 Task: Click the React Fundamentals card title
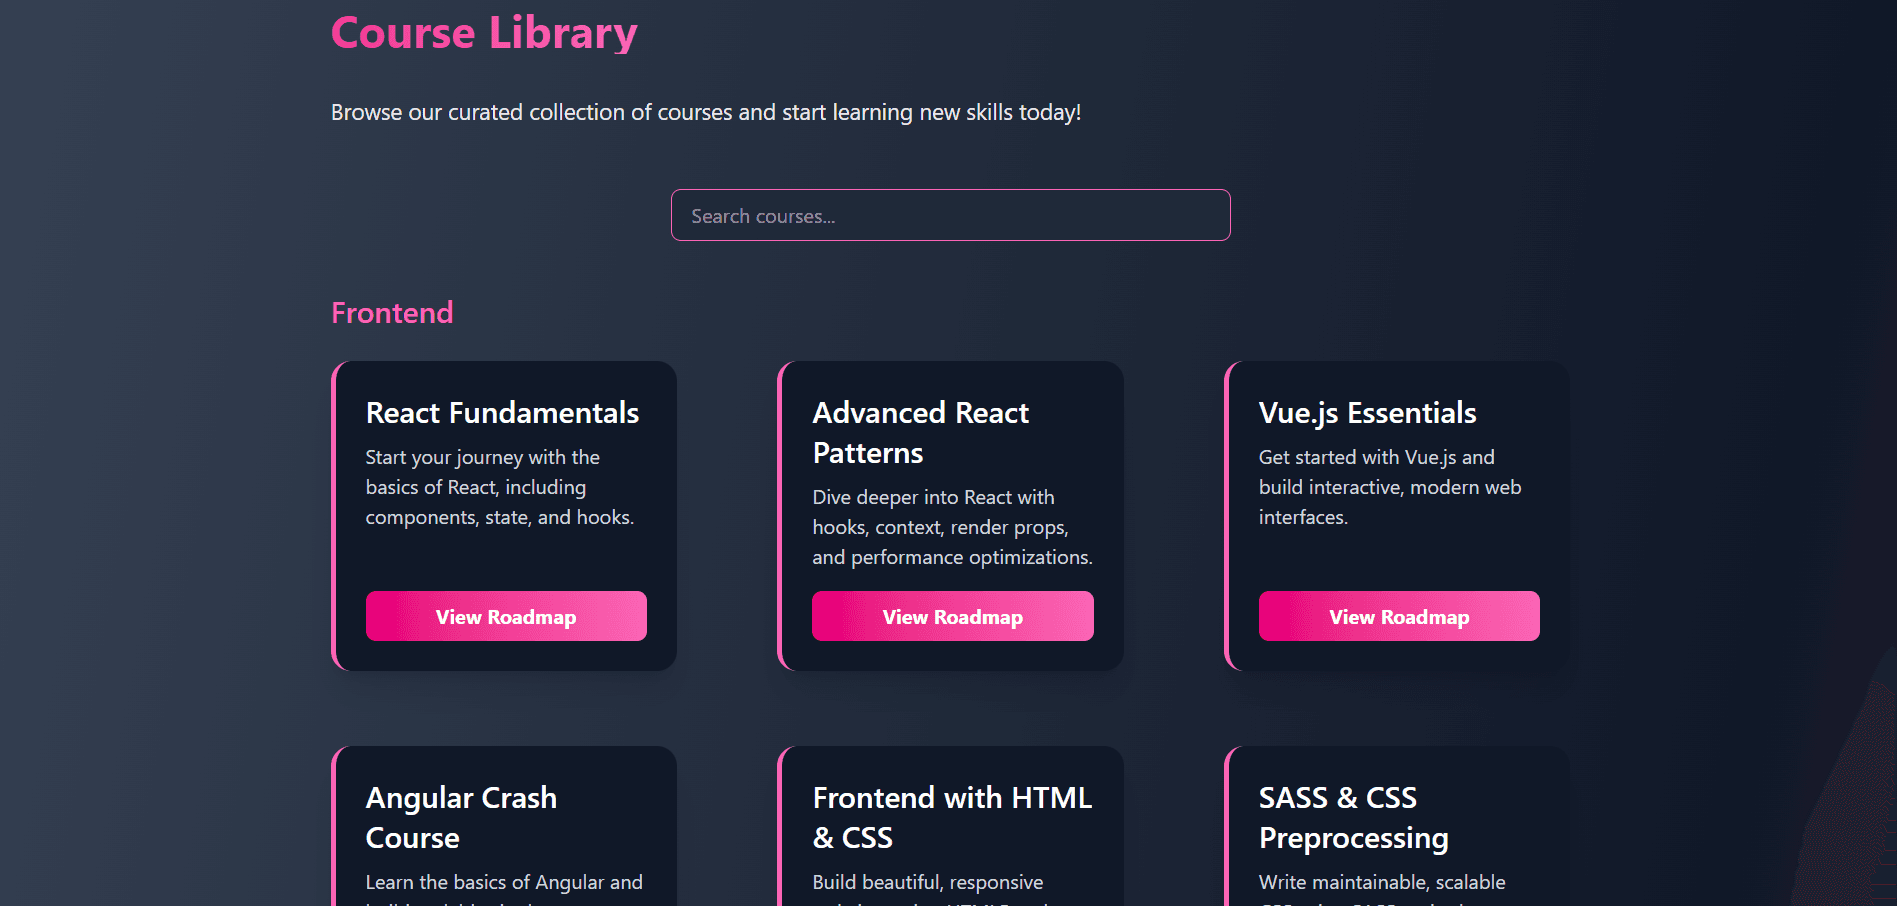502,413
